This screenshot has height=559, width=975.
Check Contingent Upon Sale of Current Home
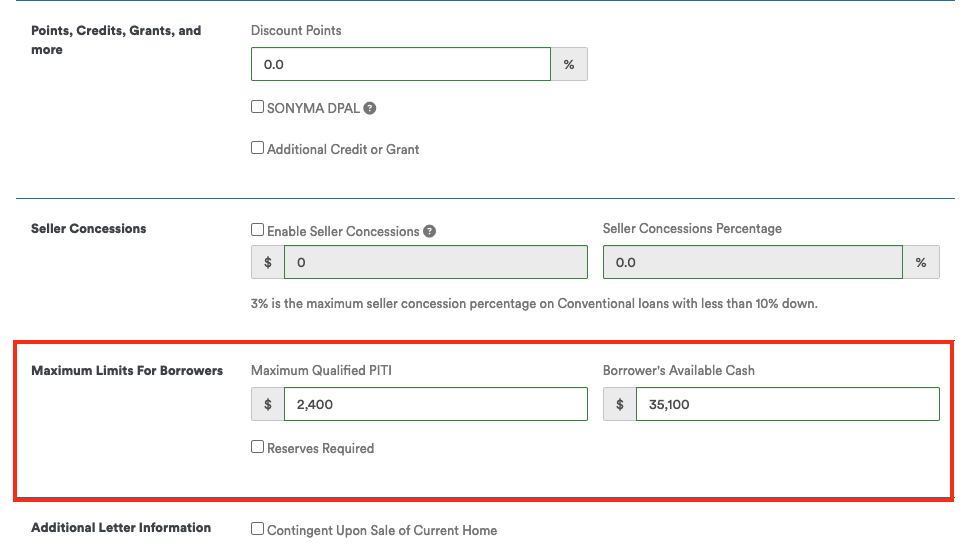pos(257,529)
